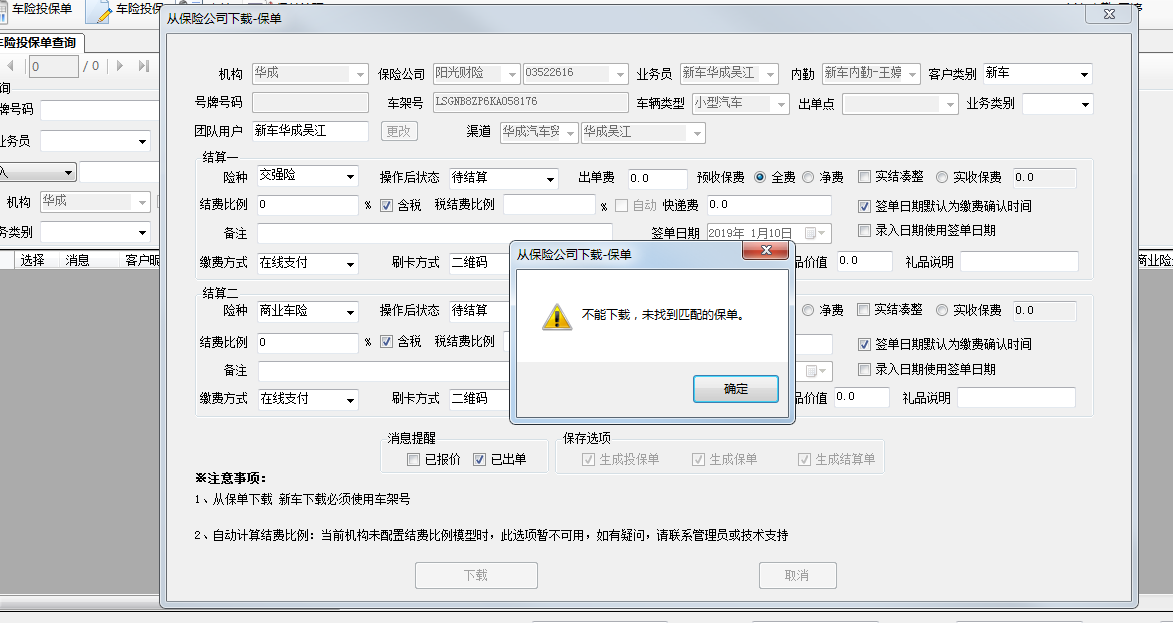The width and height of the screenshot is (1173, 623).
Task: Click the 取消 button at the bottom
Action: [797, 575]
